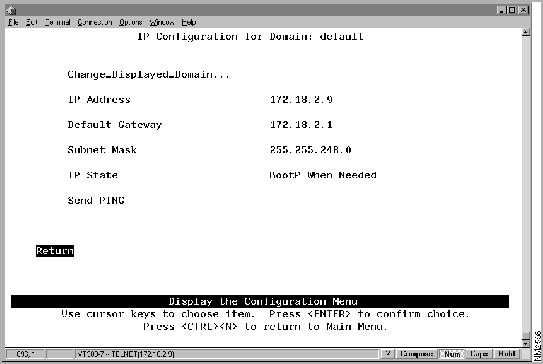543x364 pixels.
Task: Close the terminal window
Action: (x=524, y=10)
